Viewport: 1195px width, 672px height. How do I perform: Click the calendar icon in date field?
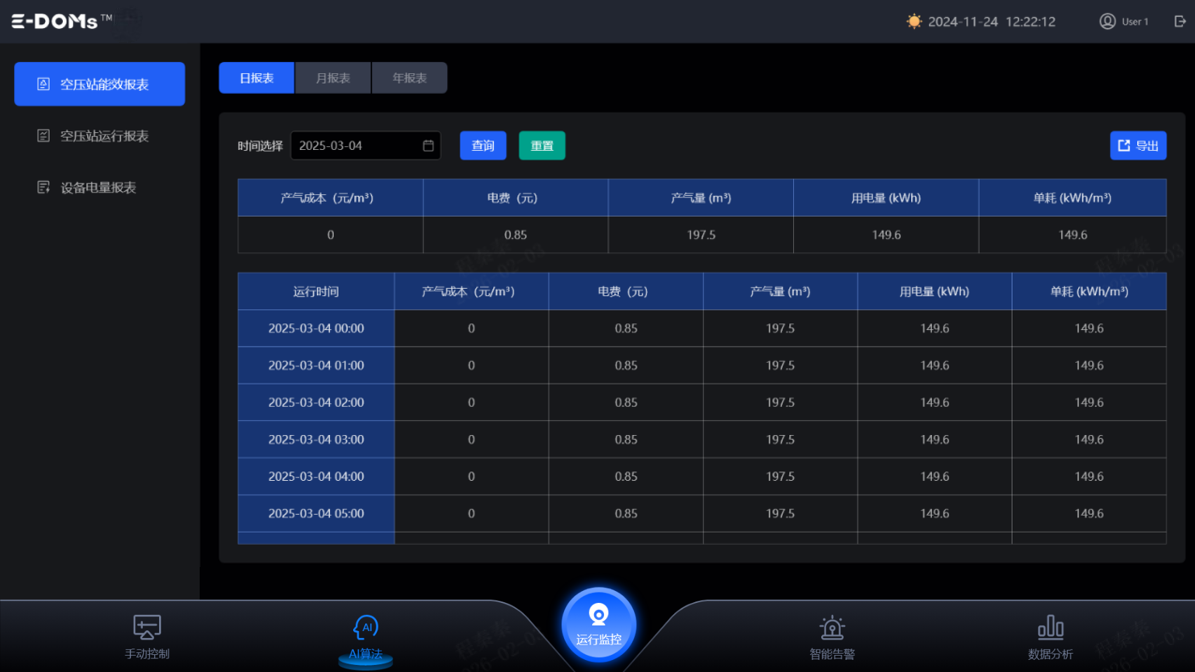(x=428, y=146)
